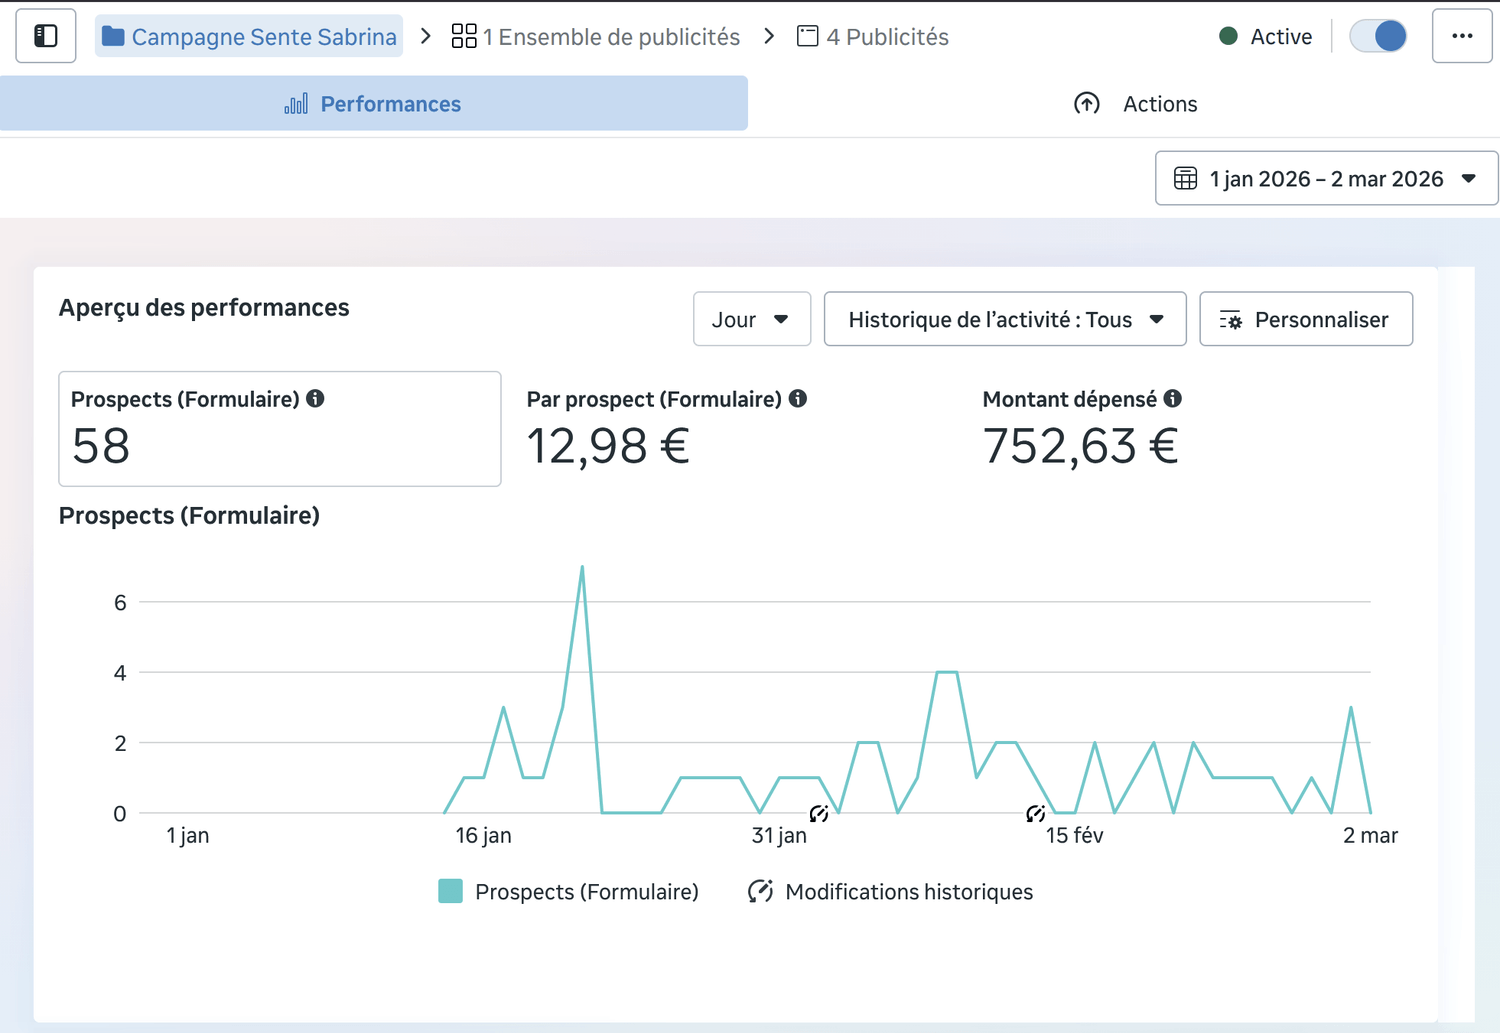Click the bar chart icon beside Performances
1500x1033 pixels.
point(295,103)
